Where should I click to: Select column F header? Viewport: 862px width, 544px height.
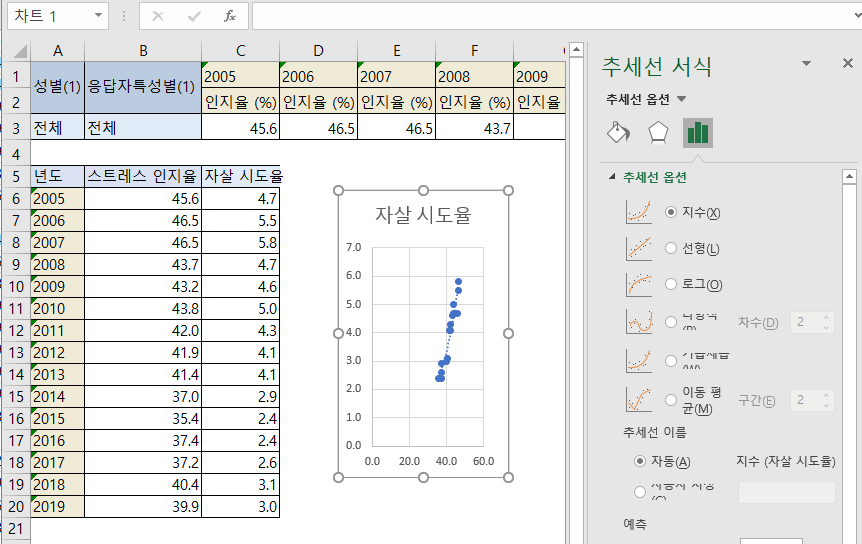474,51
